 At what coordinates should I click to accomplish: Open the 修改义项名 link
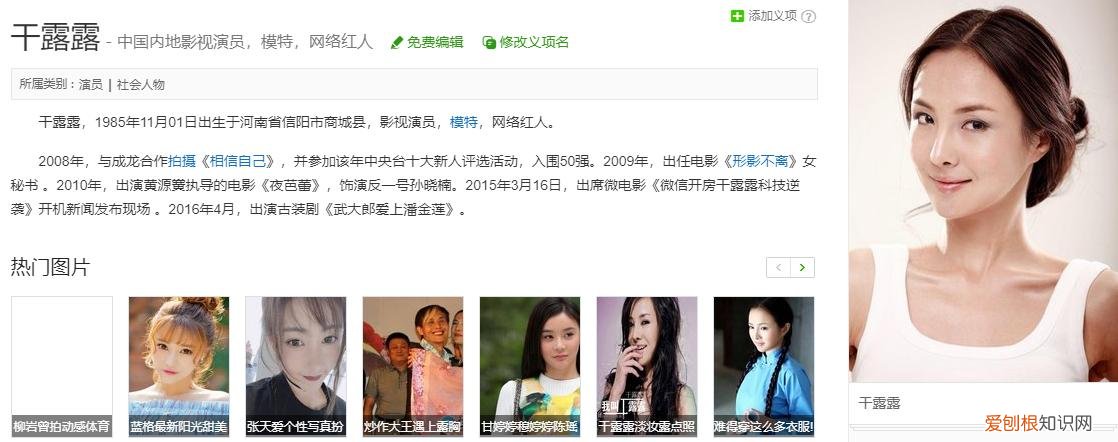(x=534, y=42)
